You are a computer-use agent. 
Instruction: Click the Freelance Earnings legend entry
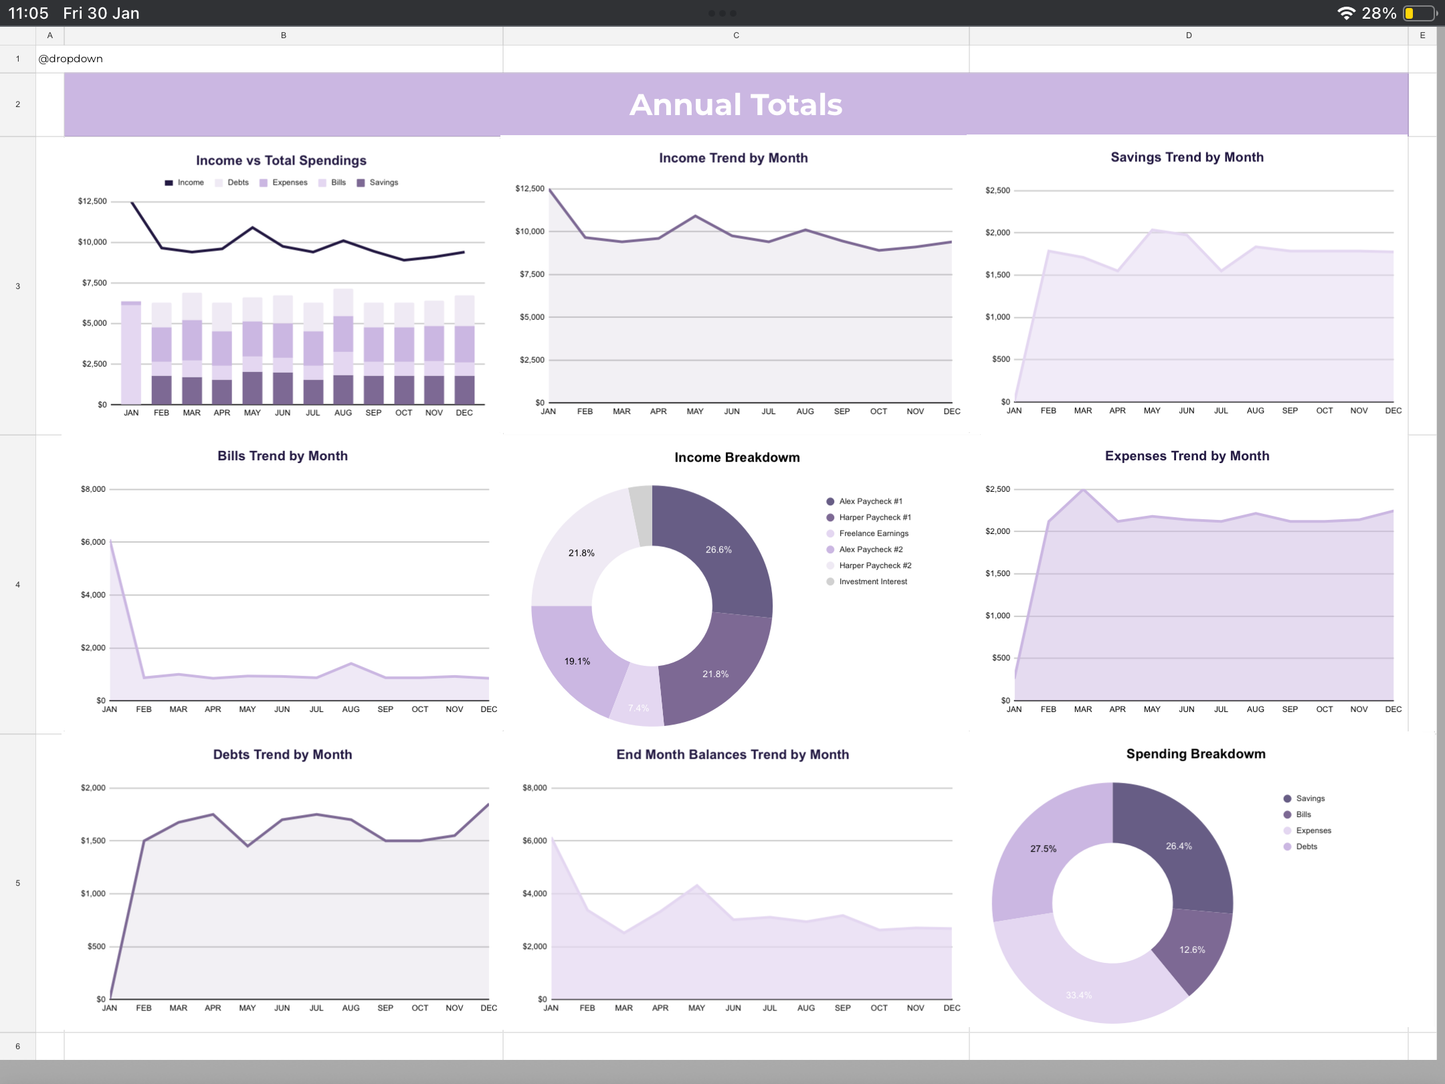tap(867, 534)
